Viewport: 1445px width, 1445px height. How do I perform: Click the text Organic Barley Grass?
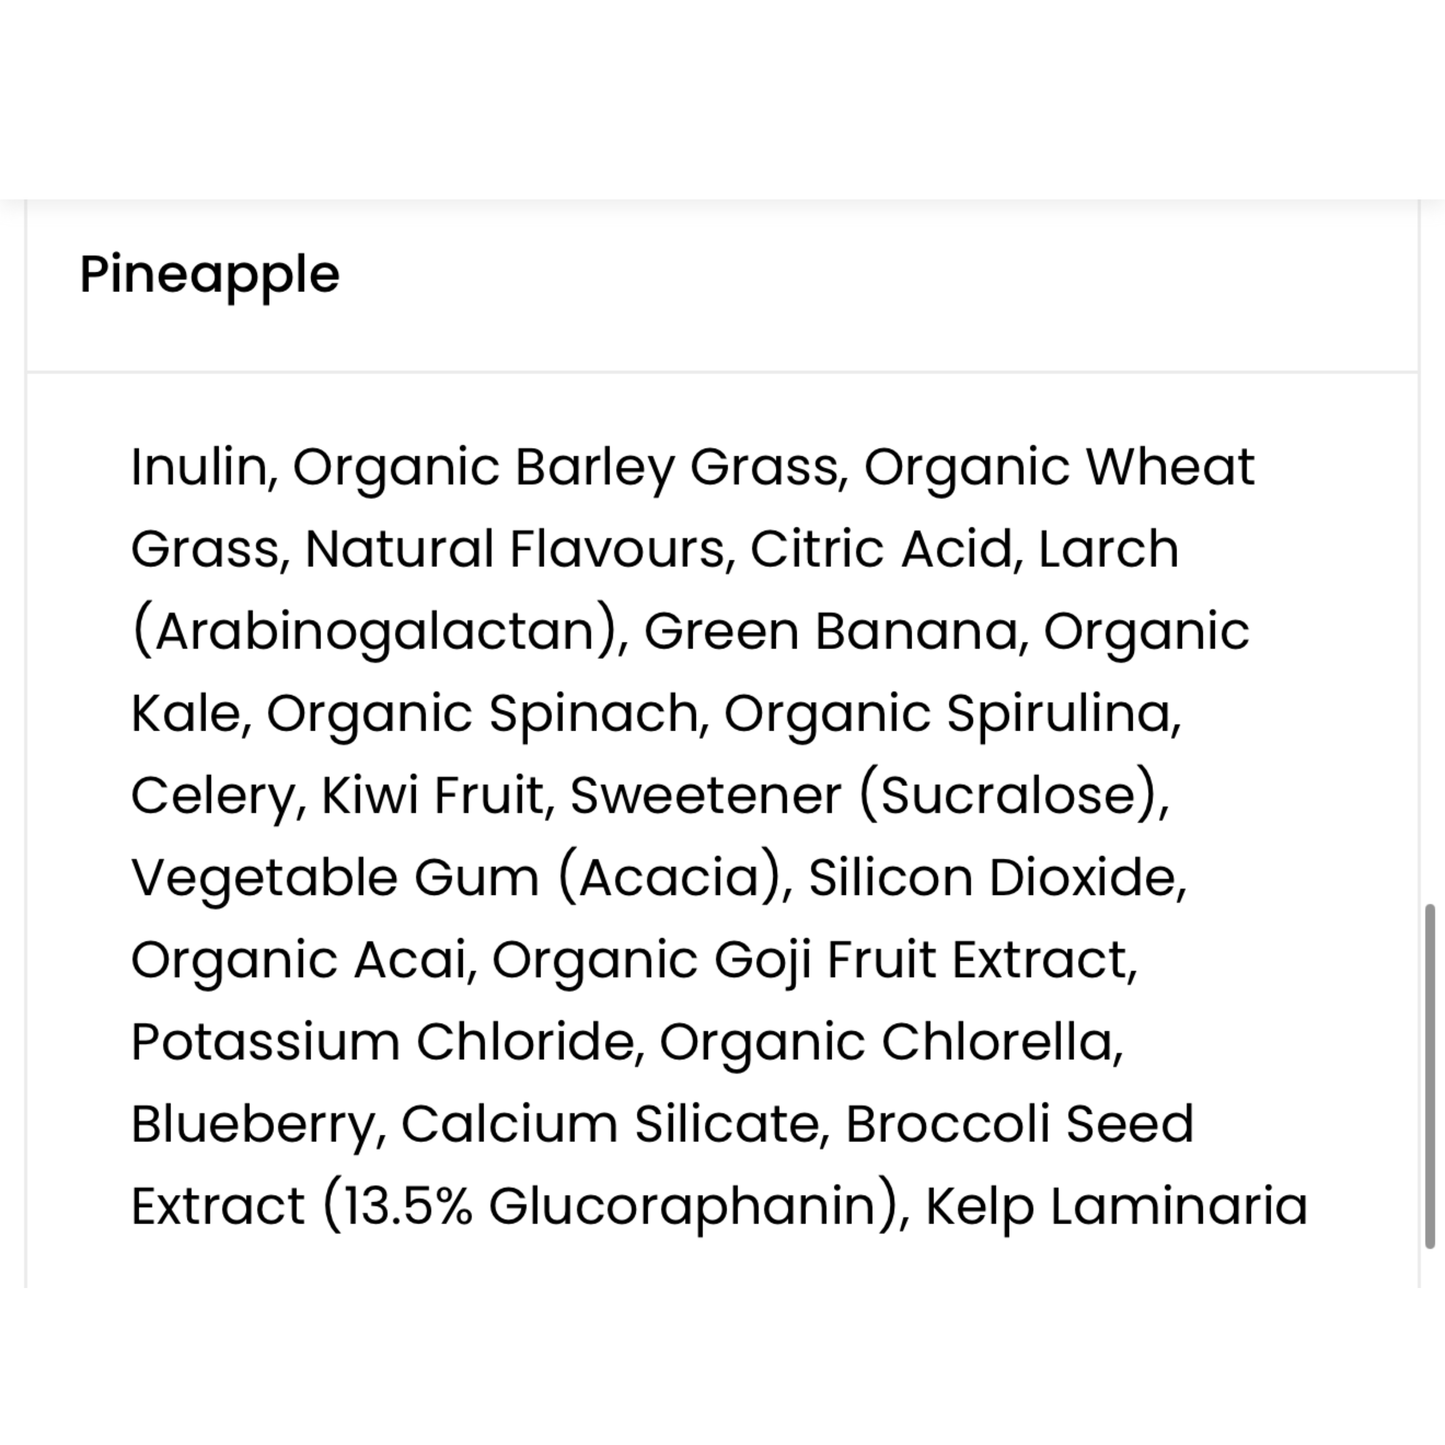pos(565,467)
